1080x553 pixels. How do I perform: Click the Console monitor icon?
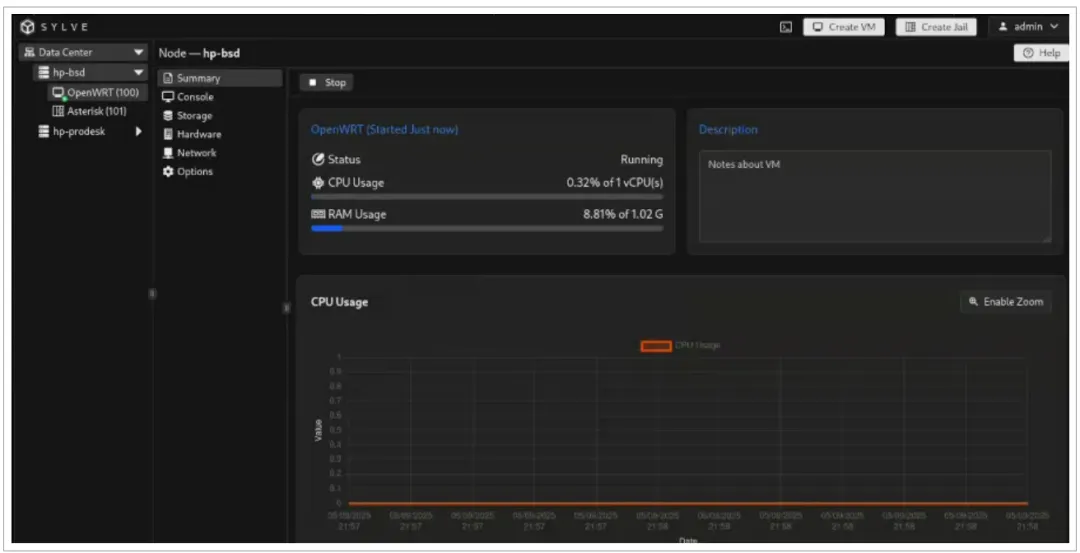(x=167, y=97)
